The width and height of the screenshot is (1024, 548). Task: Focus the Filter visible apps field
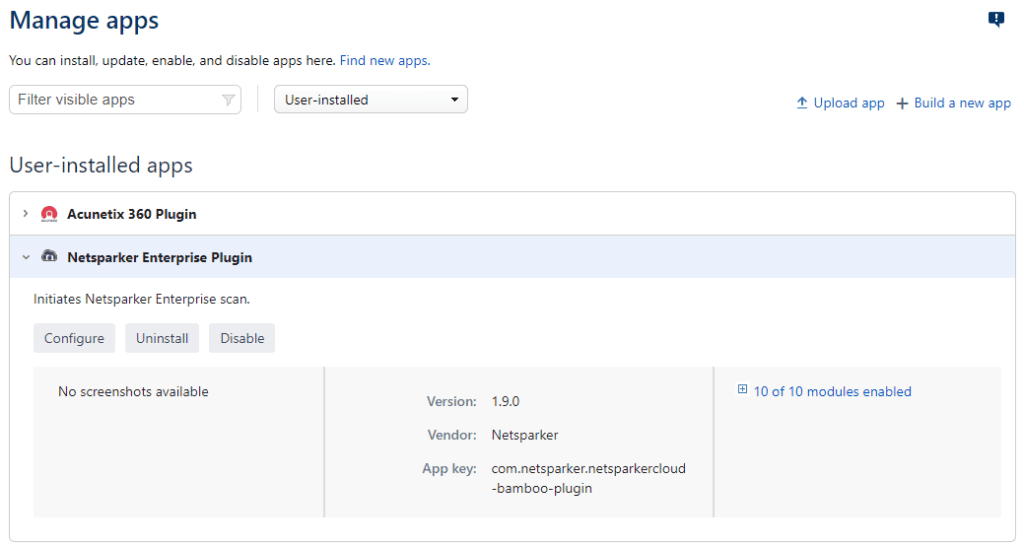point(115,100)
